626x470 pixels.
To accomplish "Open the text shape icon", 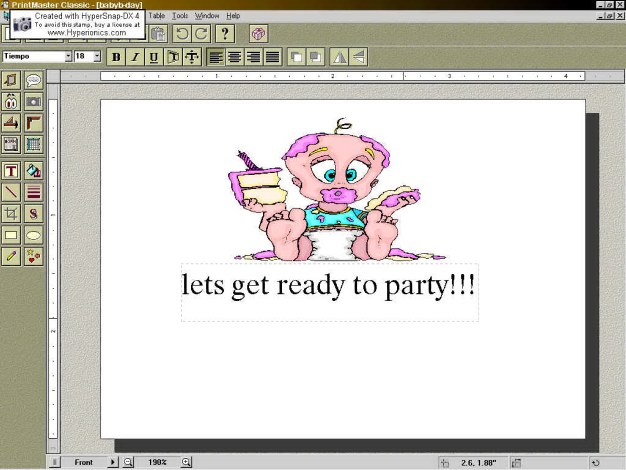I will [173, 57].
